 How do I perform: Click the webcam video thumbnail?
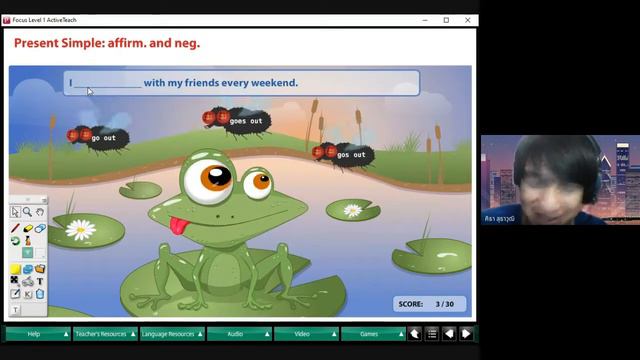(x=560, y=180)
